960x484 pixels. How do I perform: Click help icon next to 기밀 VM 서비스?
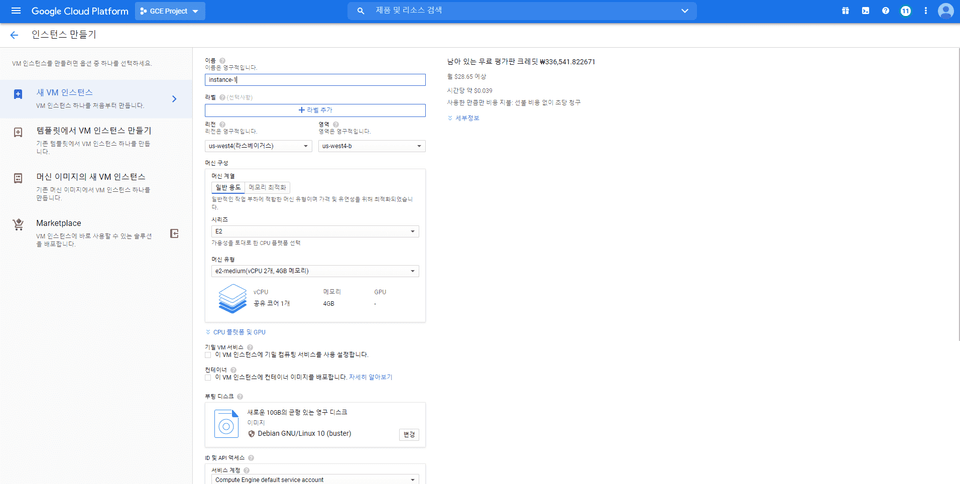250,347
